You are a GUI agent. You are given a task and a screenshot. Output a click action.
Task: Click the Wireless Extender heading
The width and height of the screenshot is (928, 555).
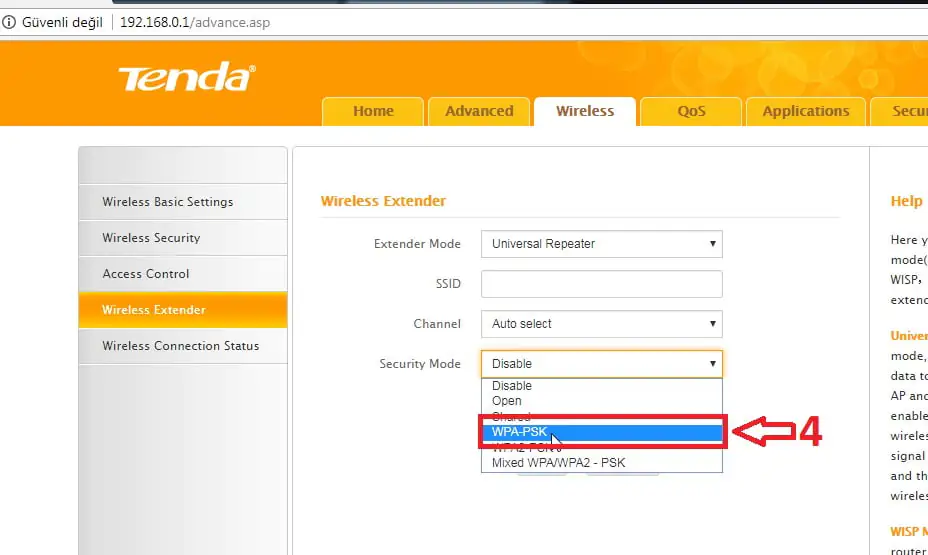[383, 201]
